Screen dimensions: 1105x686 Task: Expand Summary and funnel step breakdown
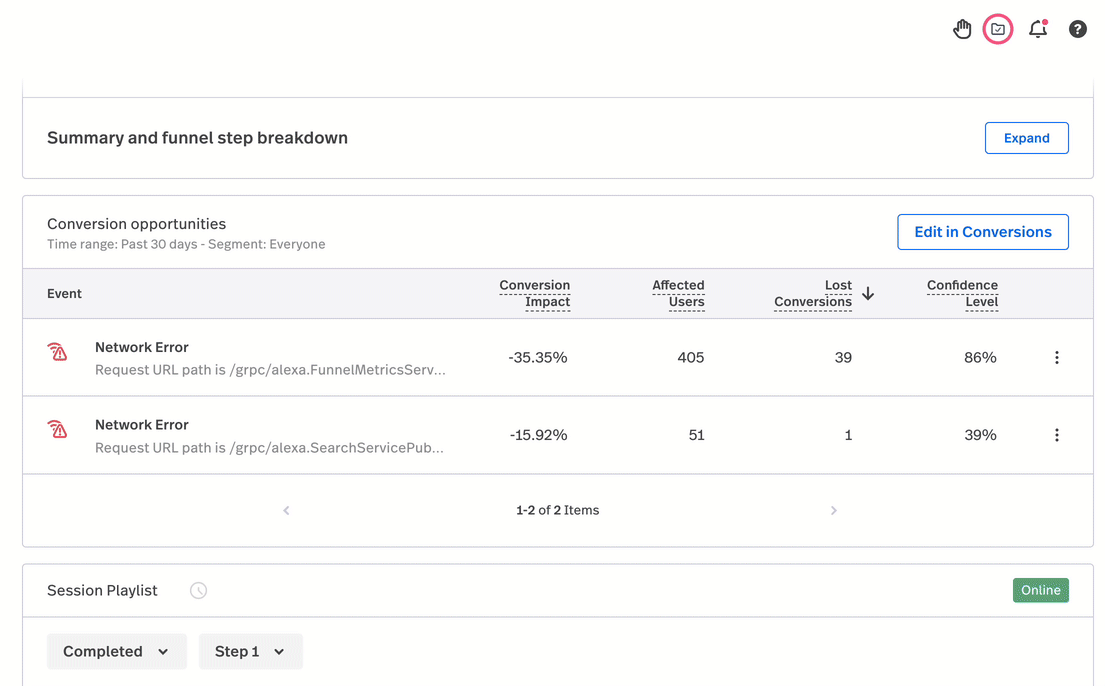[1026, 138]
